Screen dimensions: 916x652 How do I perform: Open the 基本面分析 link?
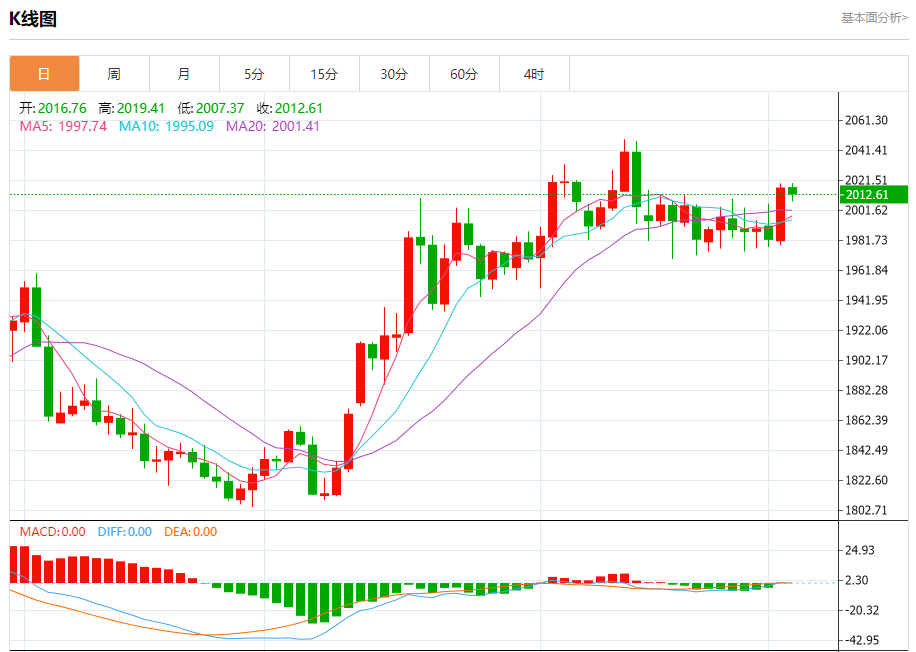[875, 18]
